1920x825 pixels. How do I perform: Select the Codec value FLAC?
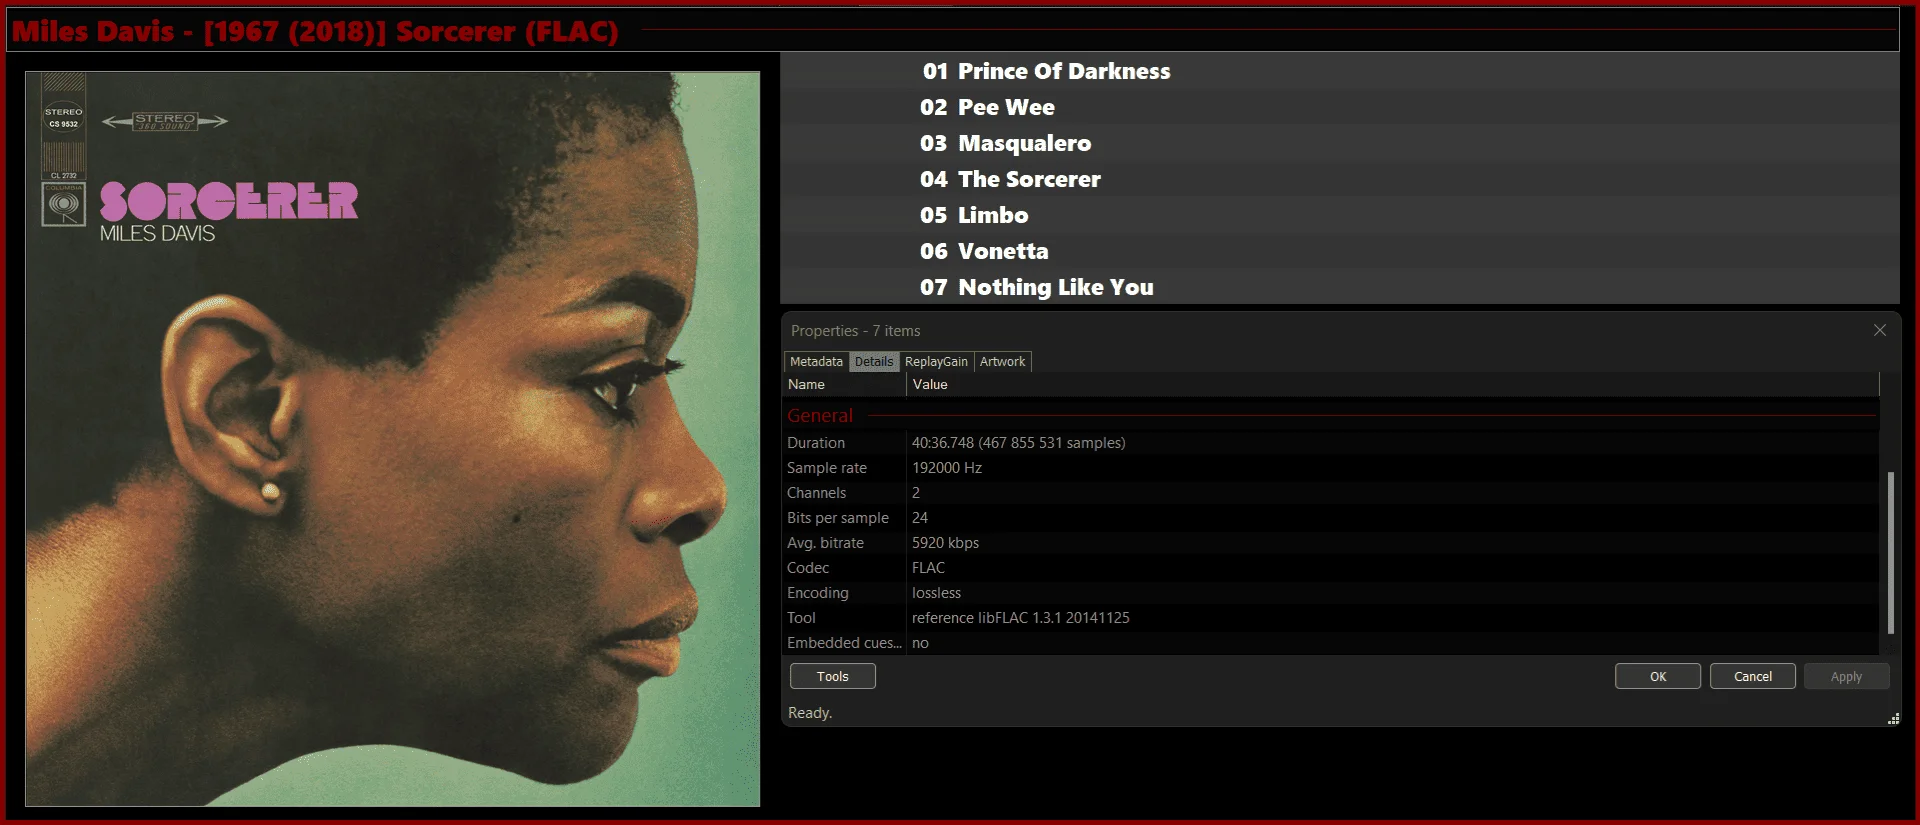click(928, 568)
